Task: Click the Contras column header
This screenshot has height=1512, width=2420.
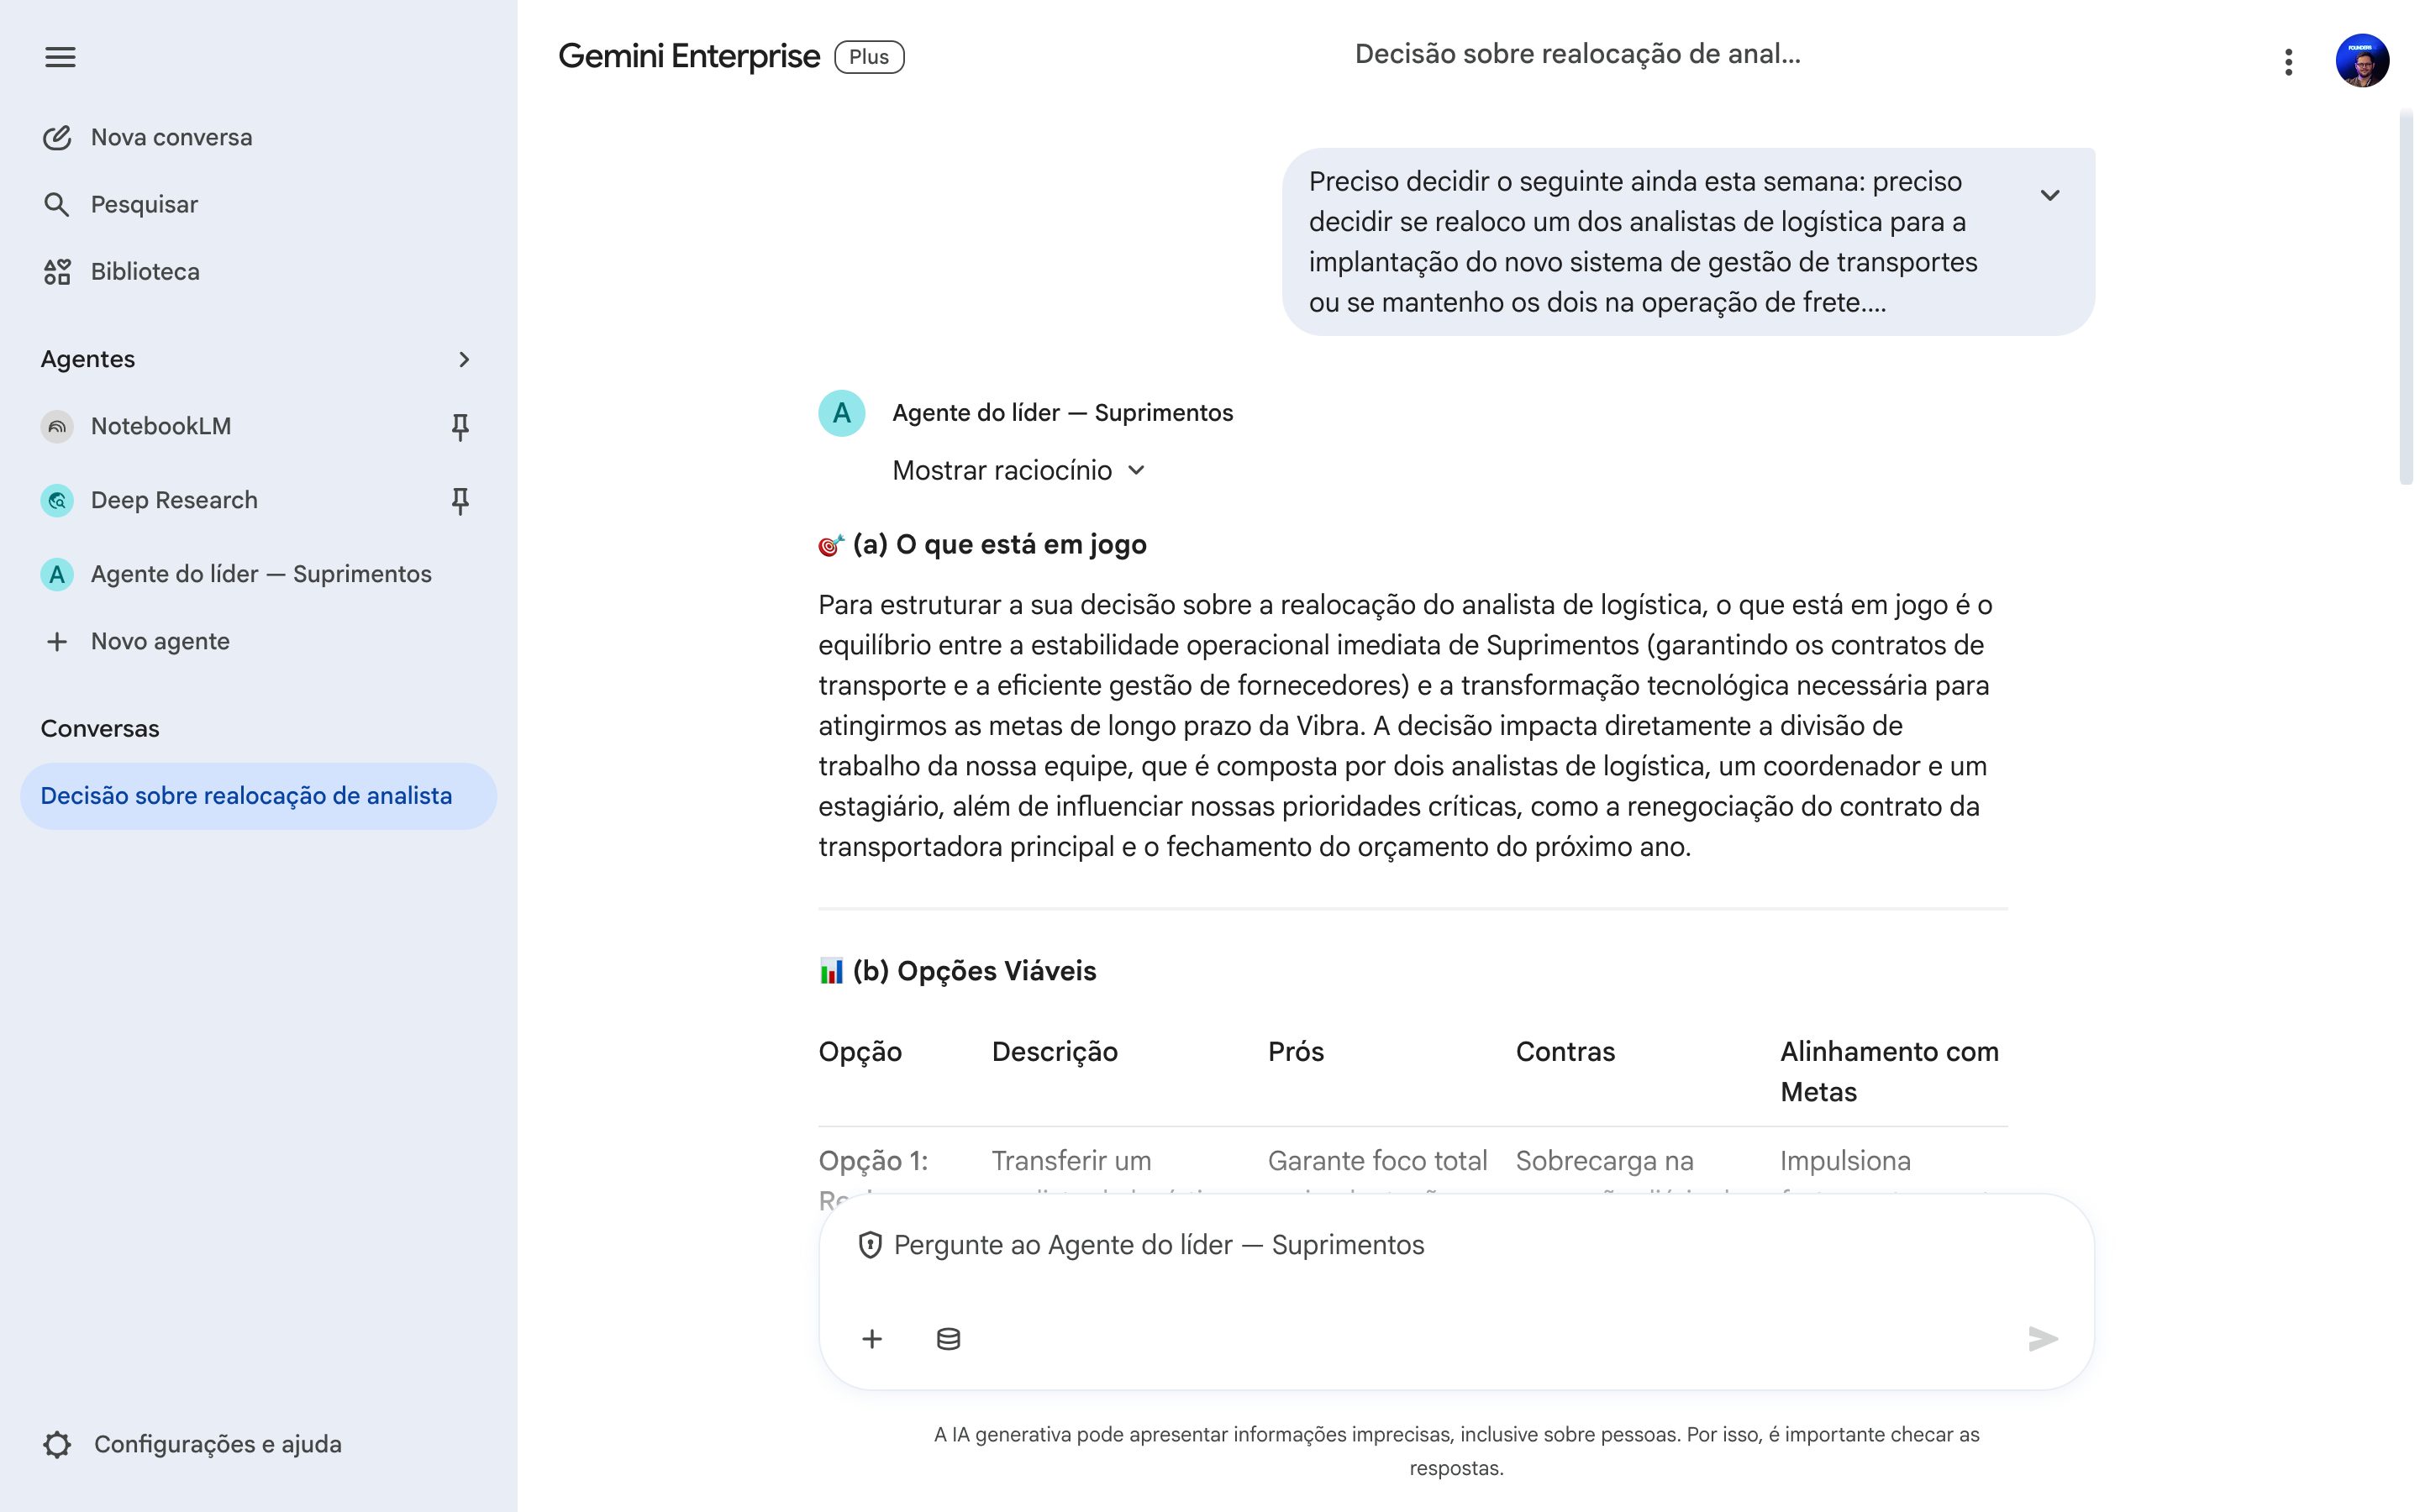Action: point(1565,1051)
